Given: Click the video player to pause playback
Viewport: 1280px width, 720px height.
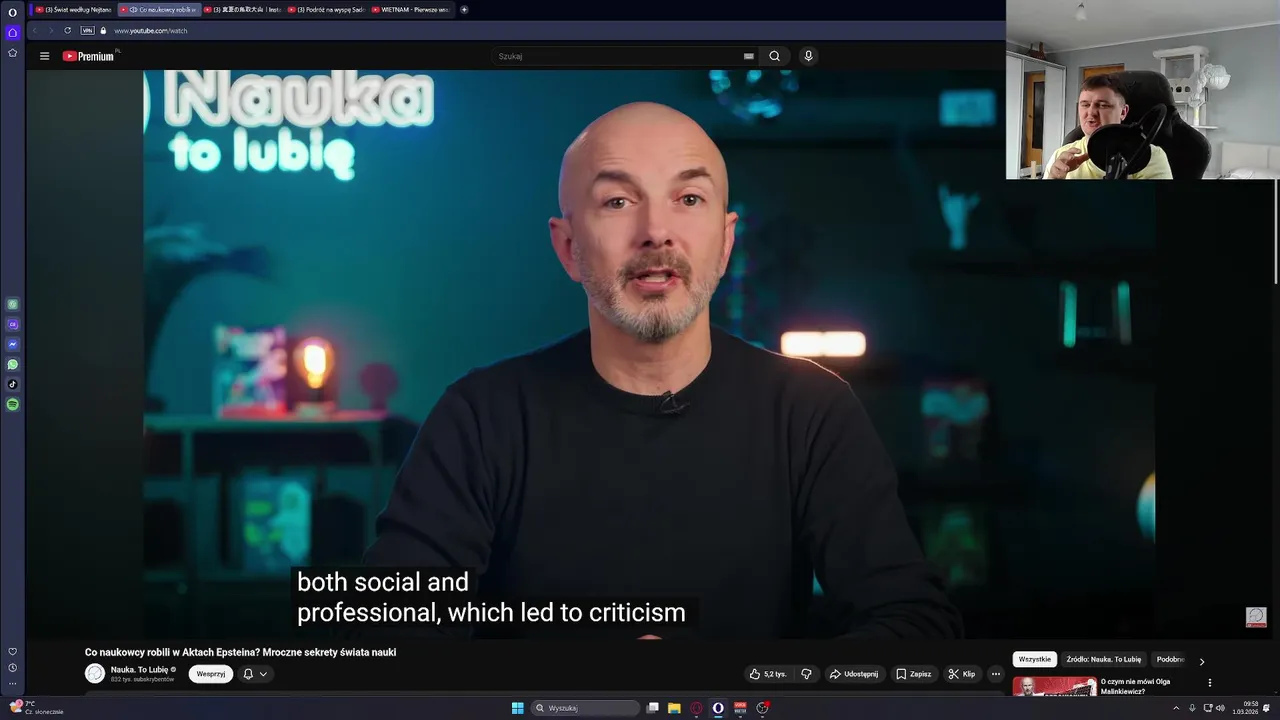Looking at the screenshot, I should (x=649, y=354).
